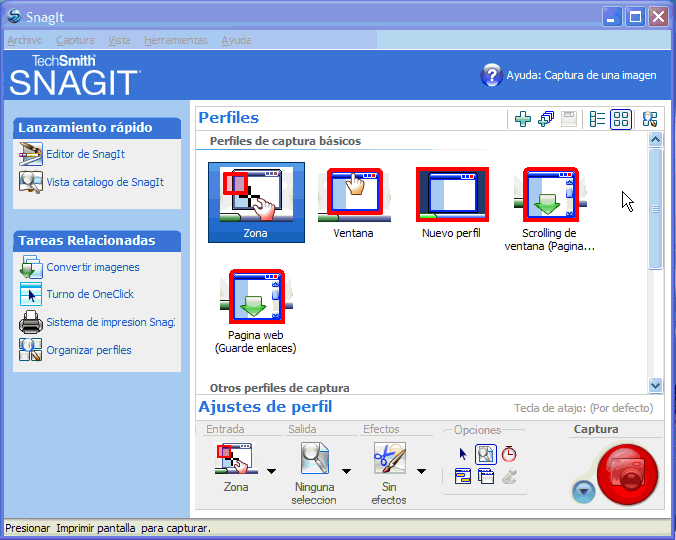This screenshot has height=540, width=676.
Task: Click the profiles list scroll down arrow
Action: 655,384
